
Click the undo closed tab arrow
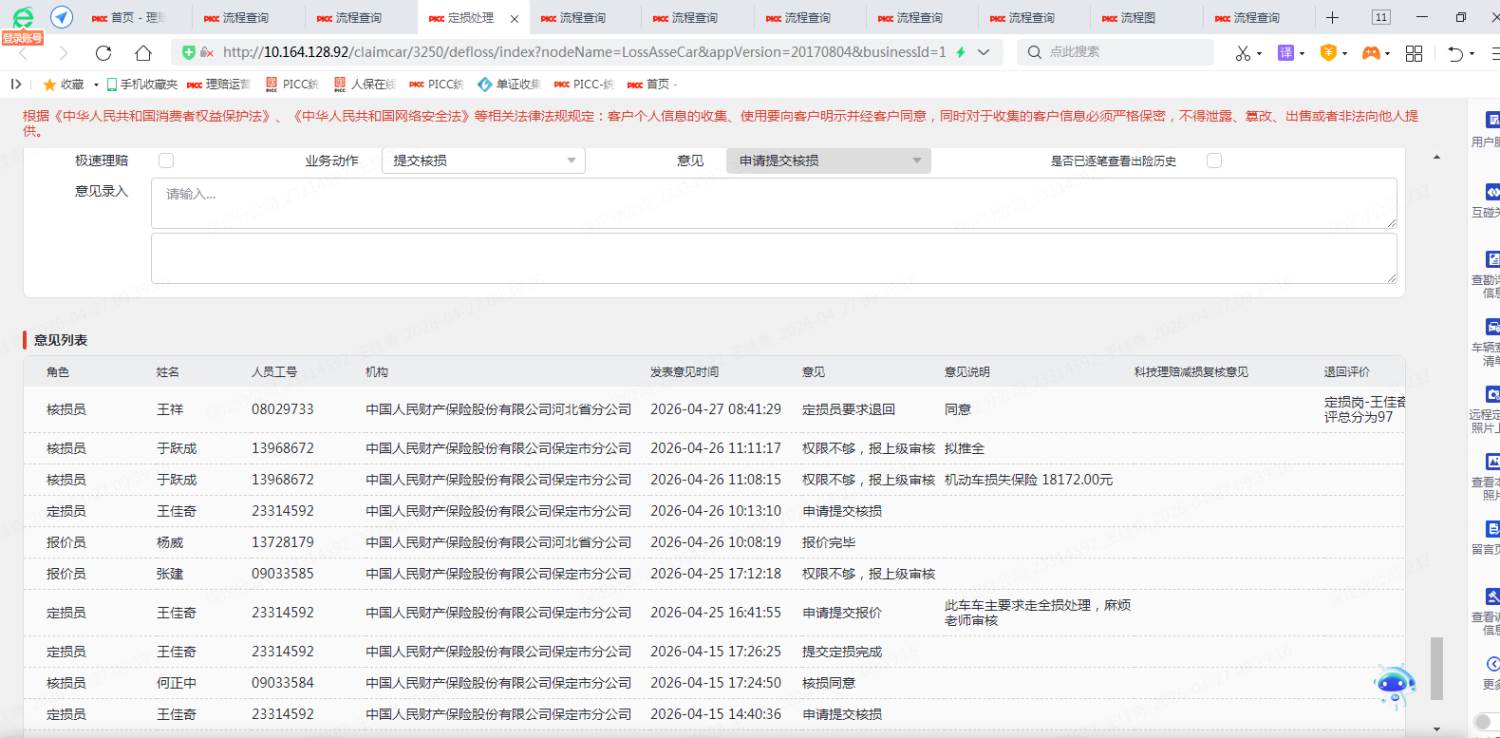1455,53
